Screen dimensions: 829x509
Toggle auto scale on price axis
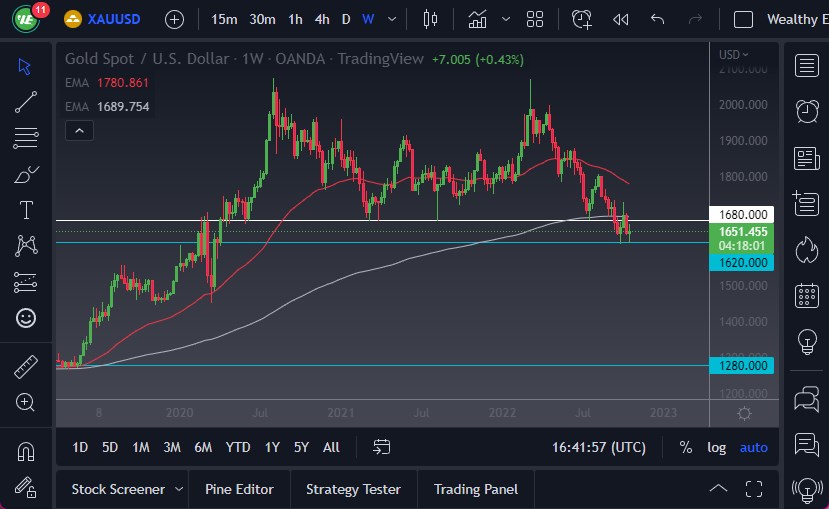(753, 447)
